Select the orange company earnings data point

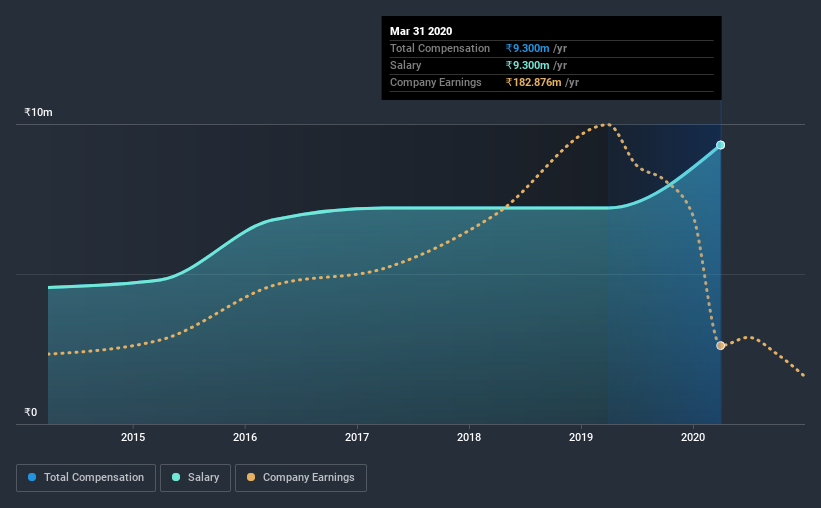pos(720,346)
